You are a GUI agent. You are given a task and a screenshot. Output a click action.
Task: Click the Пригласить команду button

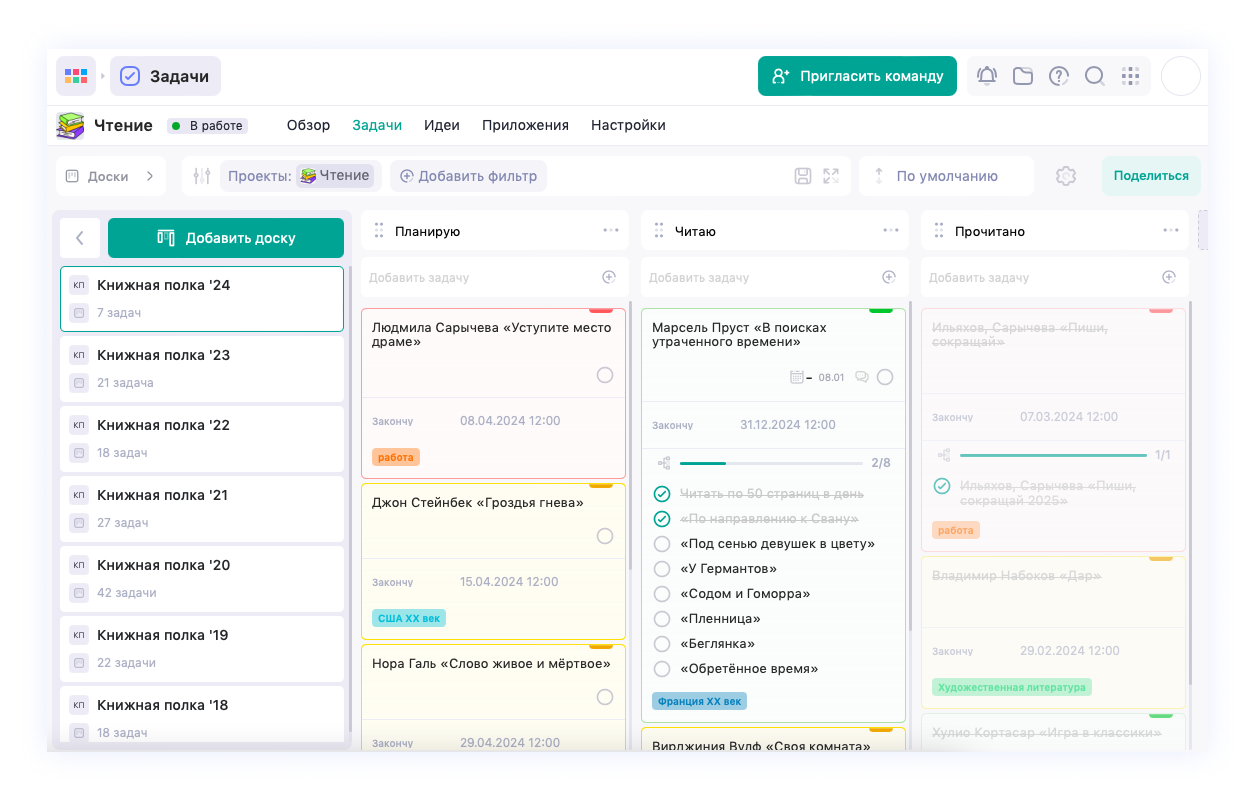click(857, 76)
